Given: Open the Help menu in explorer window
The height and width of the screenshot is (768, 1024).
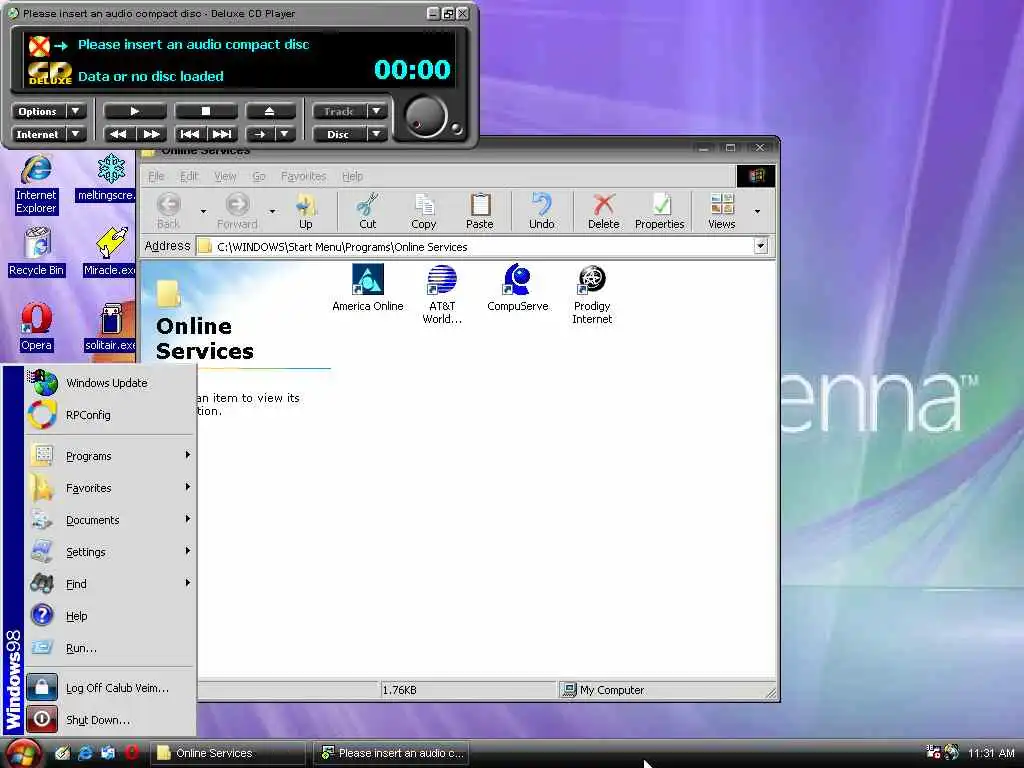Looking at the screenshot, I should tap(353, 176).
